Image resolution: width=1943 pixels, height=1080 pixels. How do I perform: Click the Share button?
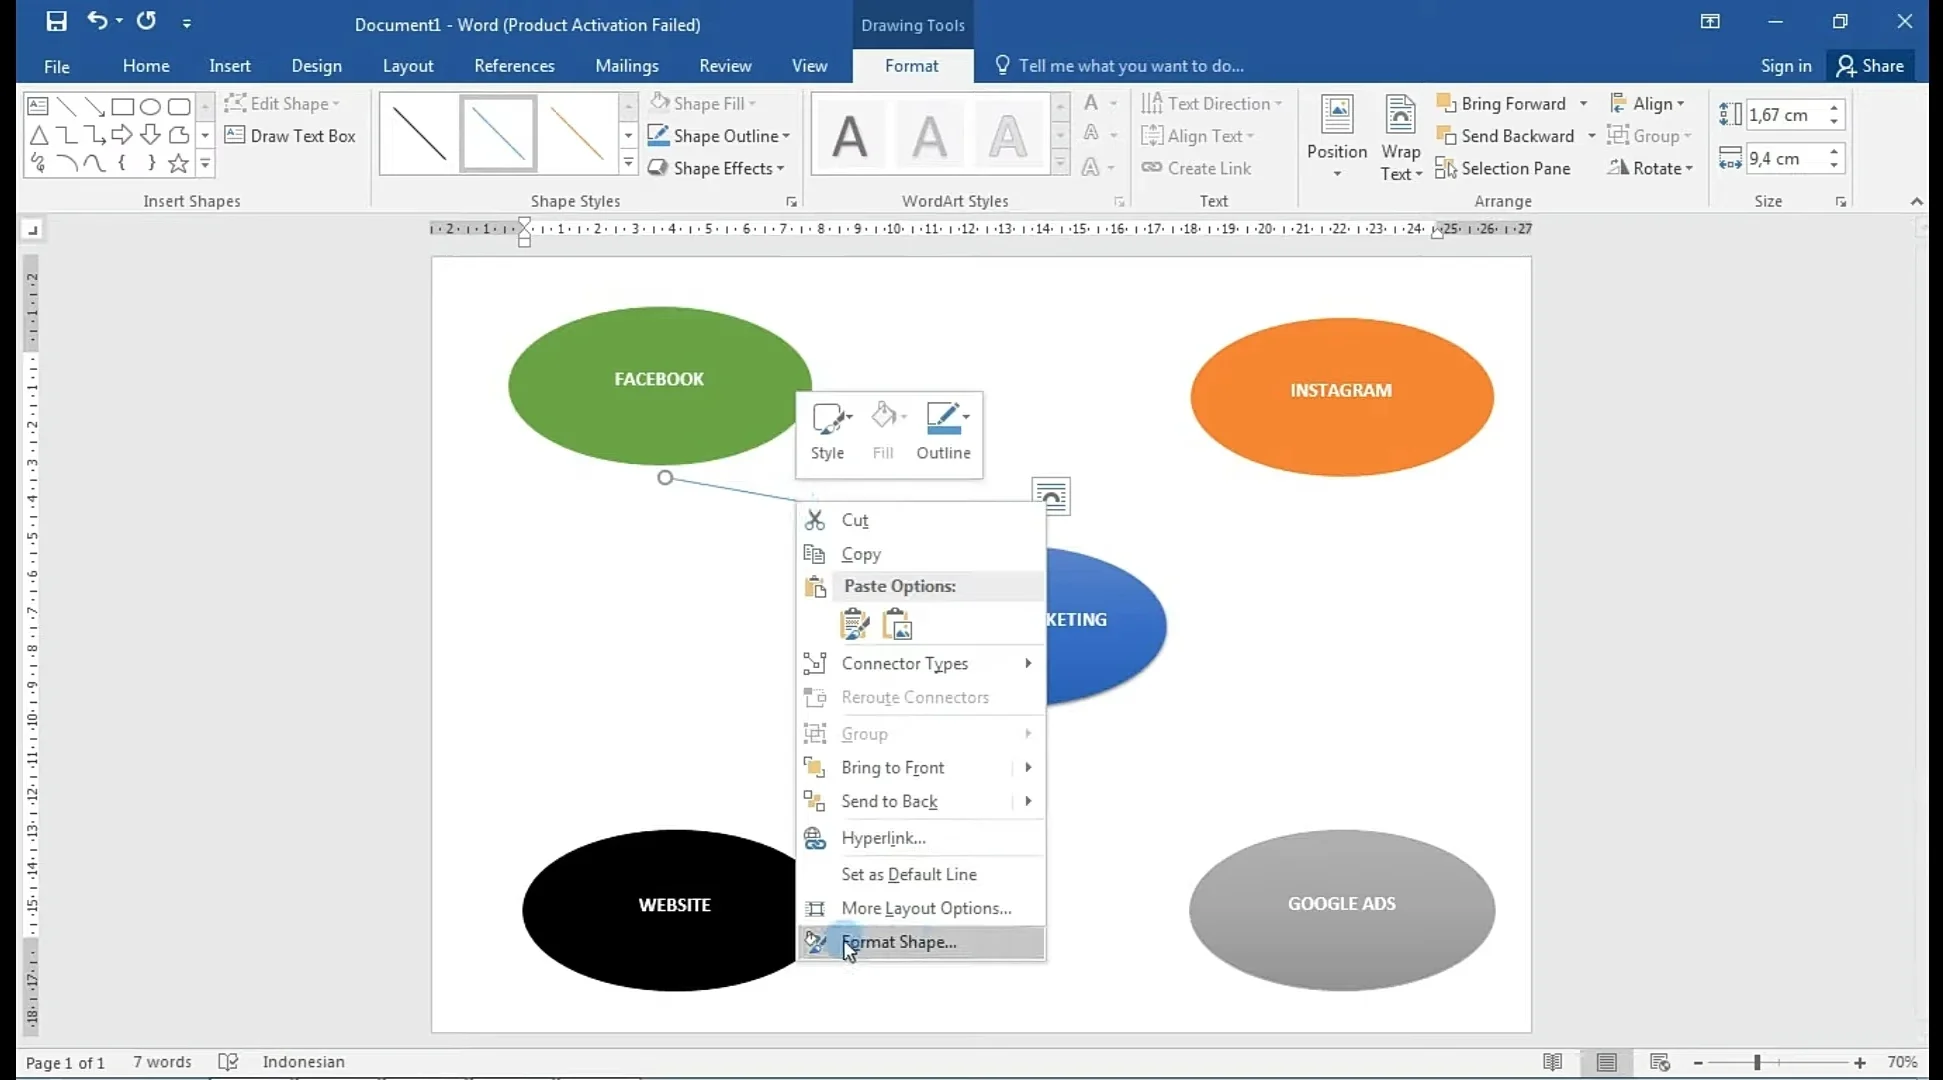pyautogui.click(x=1870, y=66)
